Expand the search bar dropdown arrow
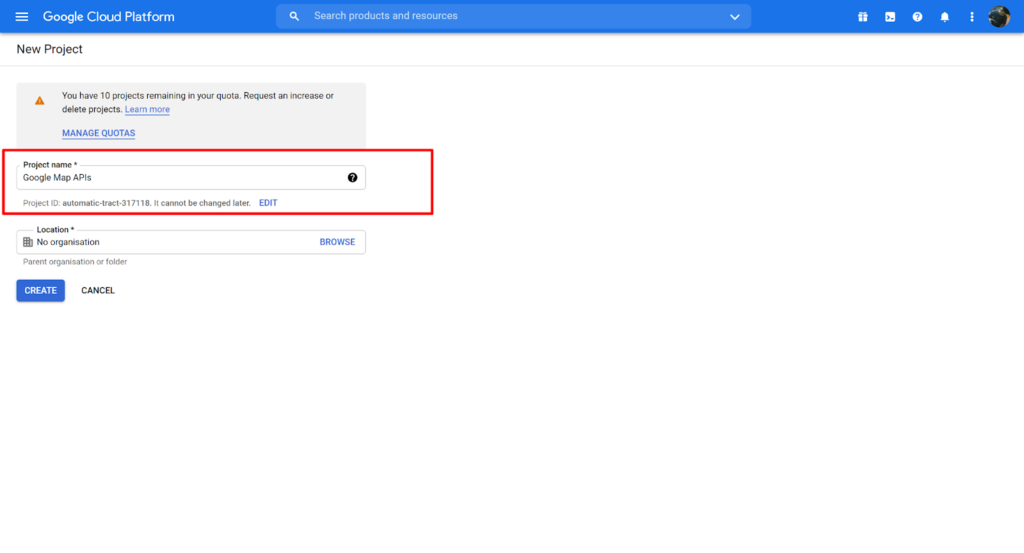The width and height of the screenshot is (1024, 553). click(735, 17)
